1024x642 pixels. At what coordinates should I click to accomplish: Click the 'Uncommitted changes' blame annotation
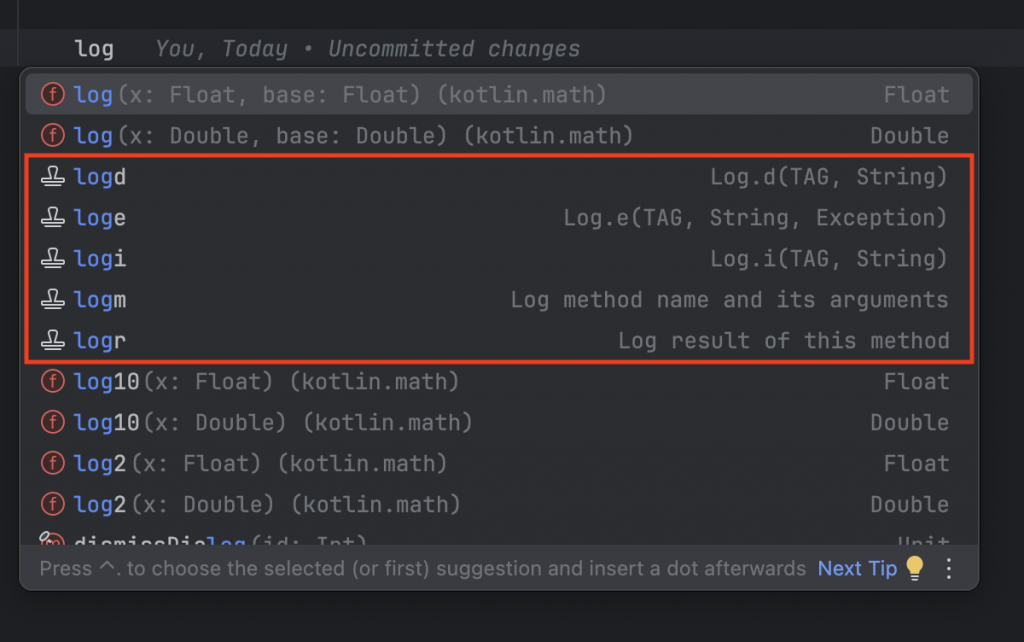click(x=454, y=49)
